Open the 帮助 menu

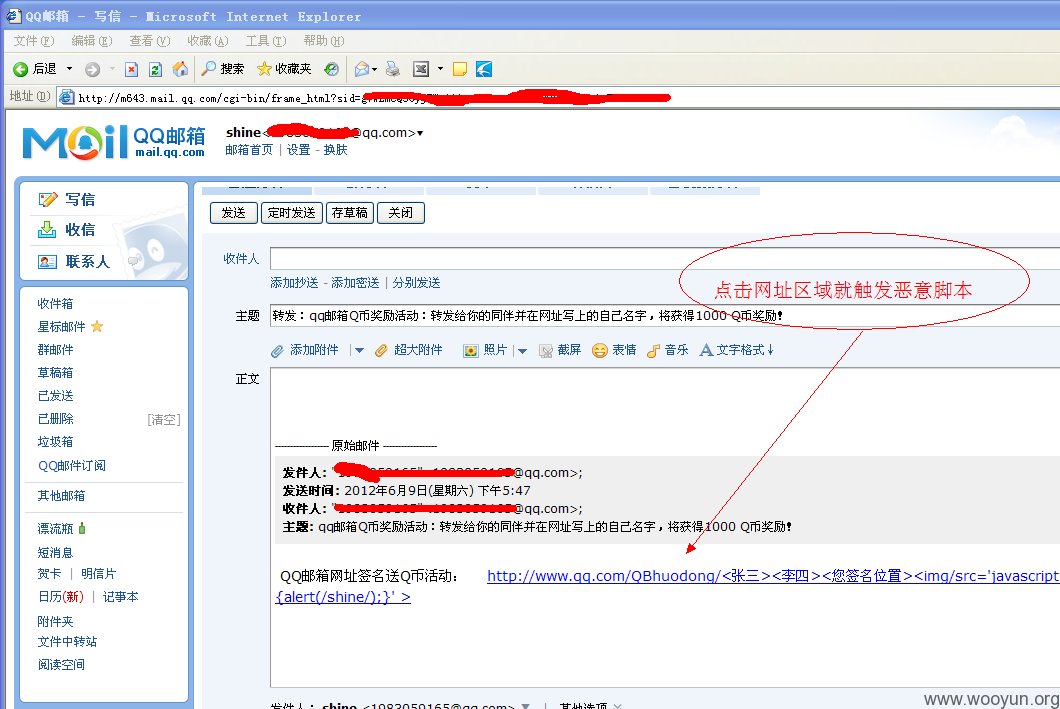pos(324,41)
